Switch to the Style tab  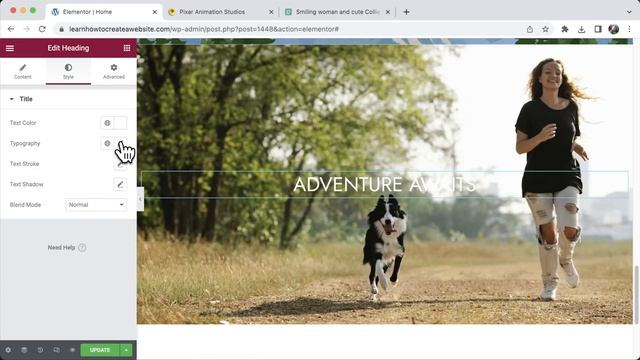(68, 71)
